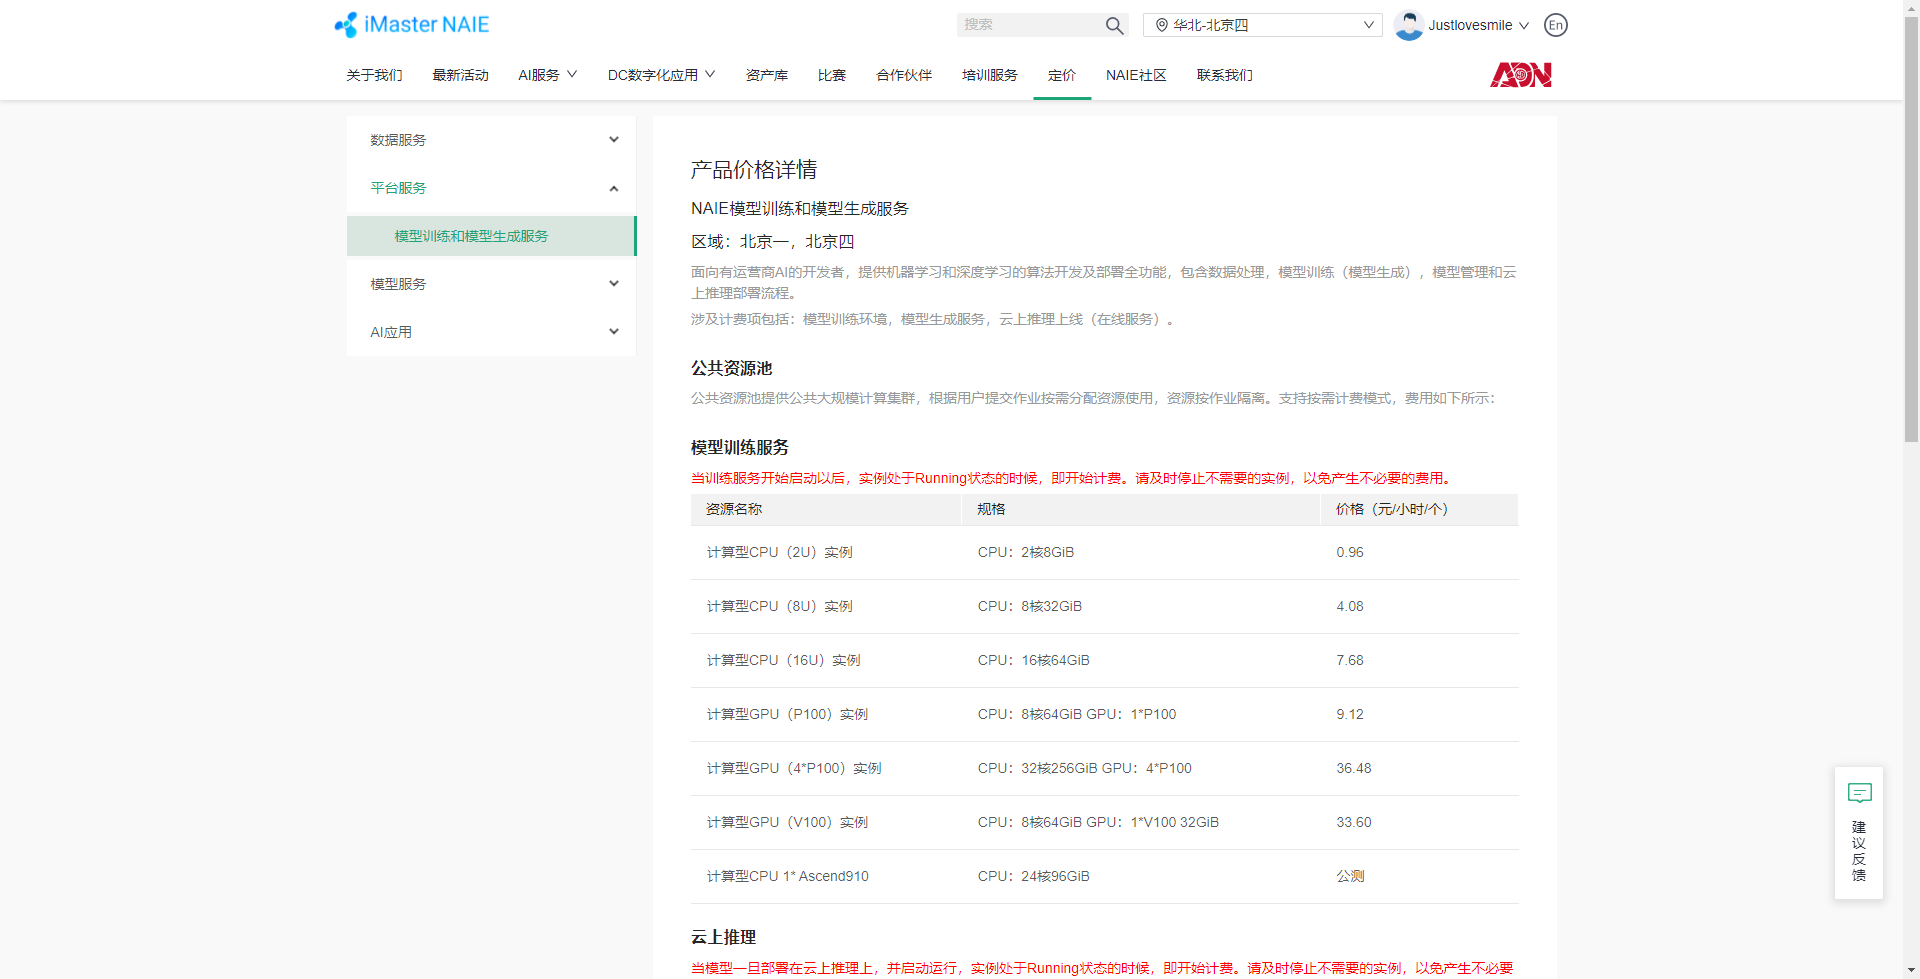Click the iMaster NAIE logo
1920x979 pixels.
coord(412,25)
